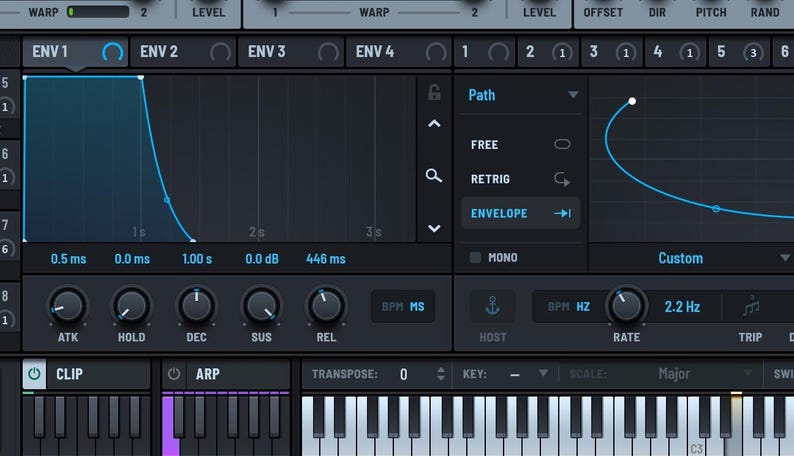Click the oscillator WARP level bar
794x456 pixels.
pyautogui.click(x=98, y=11)
